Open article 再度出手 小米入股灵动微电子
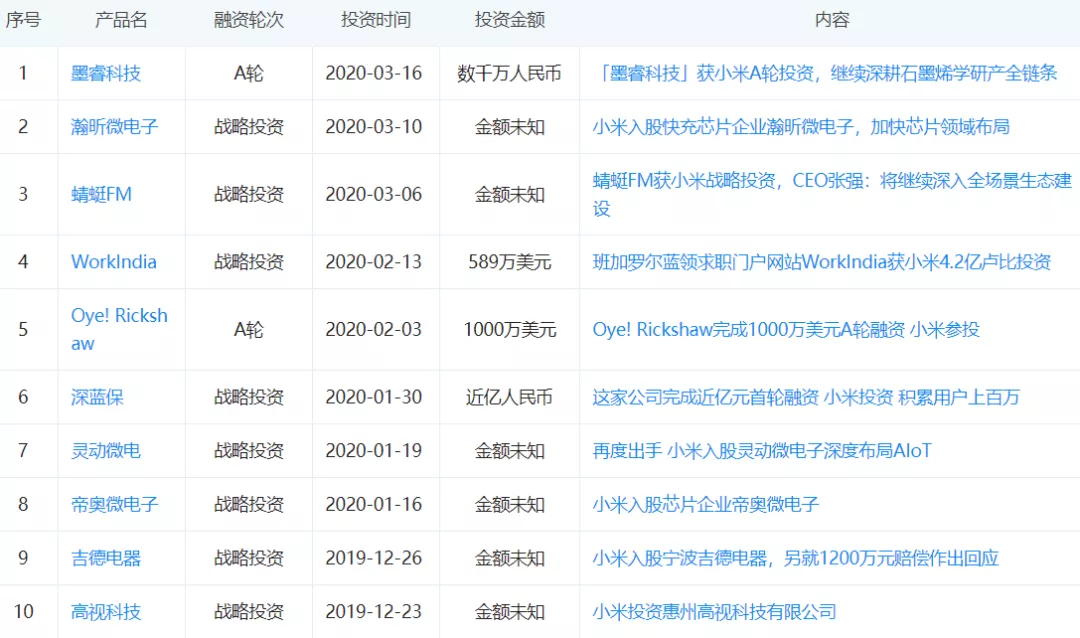Screen dimensions: 1080x638 click(762, 451)
